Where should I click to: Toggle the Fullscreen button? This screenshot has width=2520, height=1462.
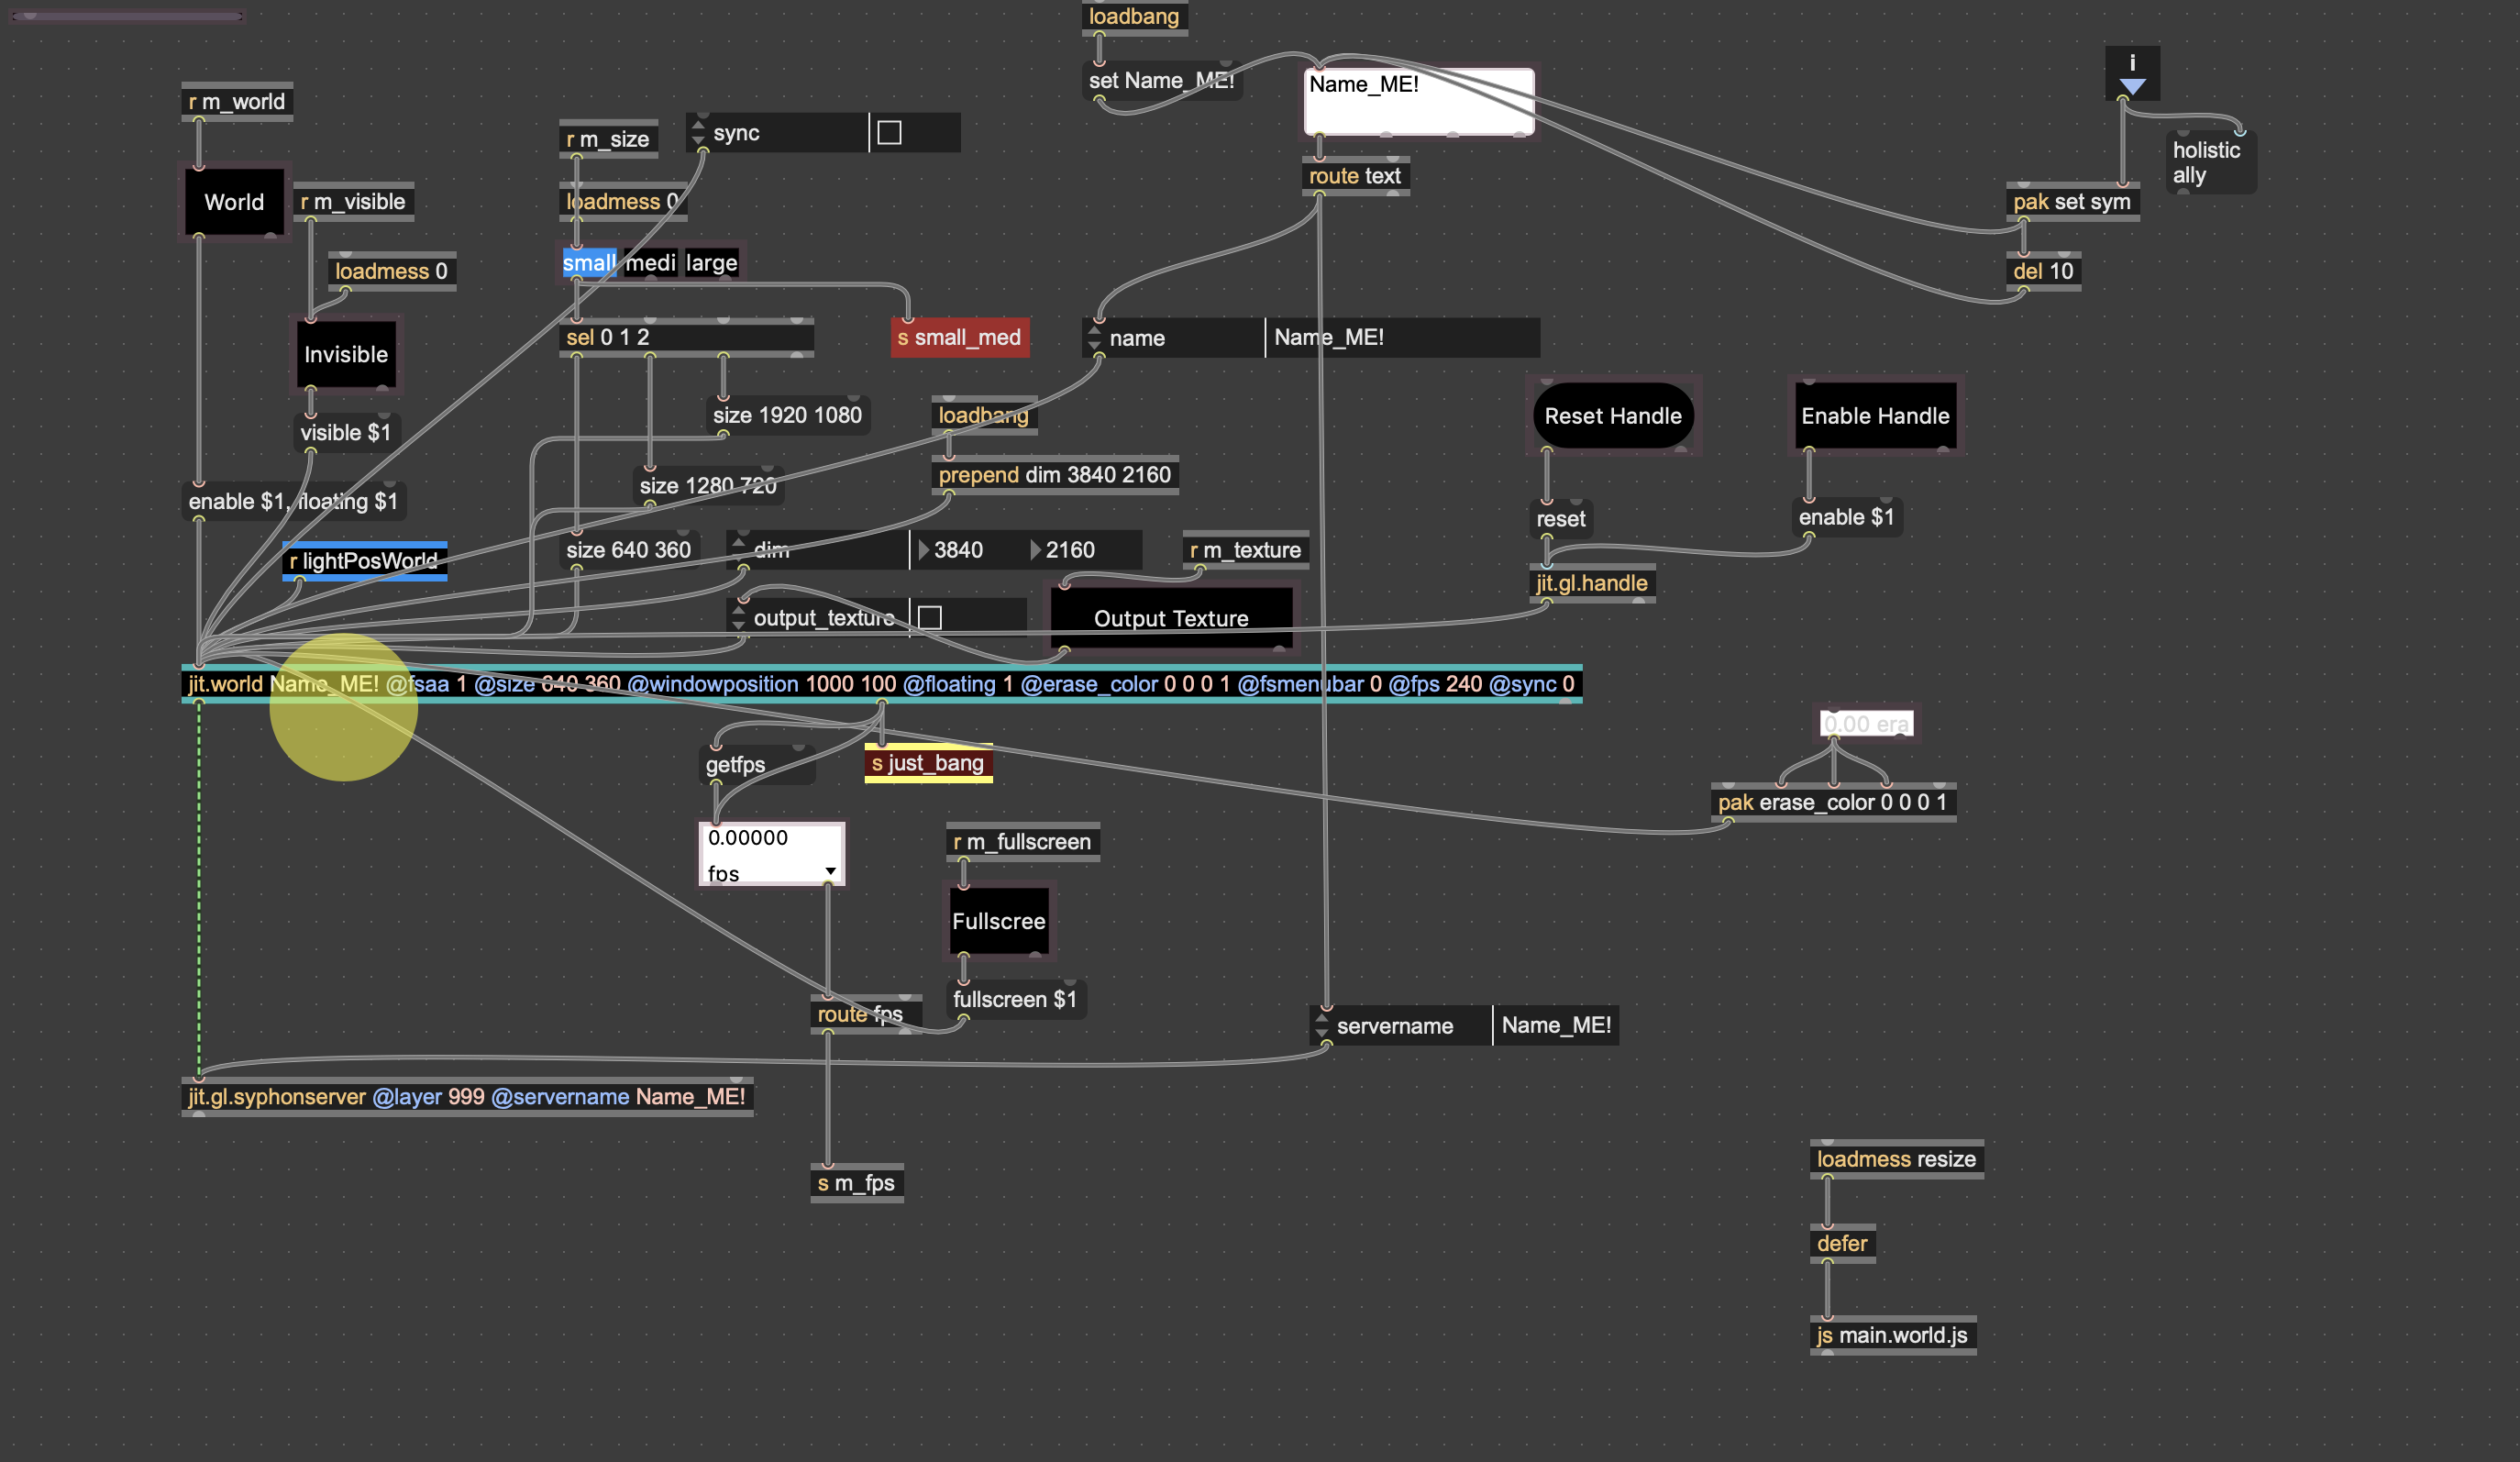pos(999,921)
